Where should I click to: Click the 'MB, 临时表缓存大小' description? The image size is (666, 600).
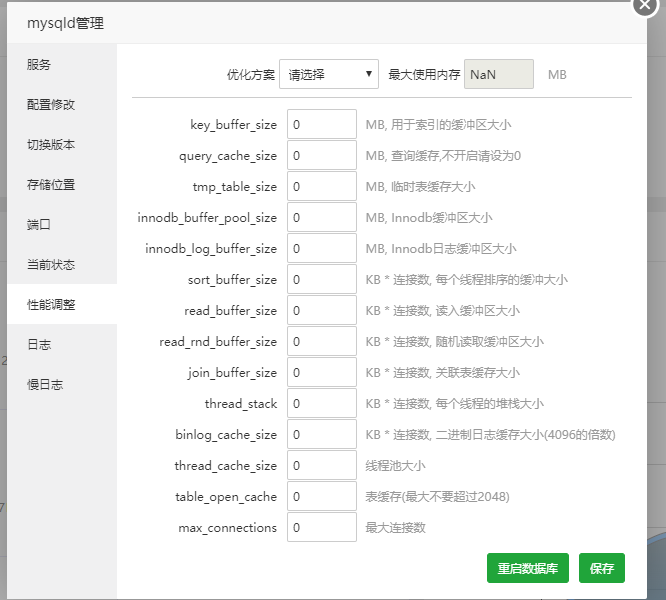point(420,186)
